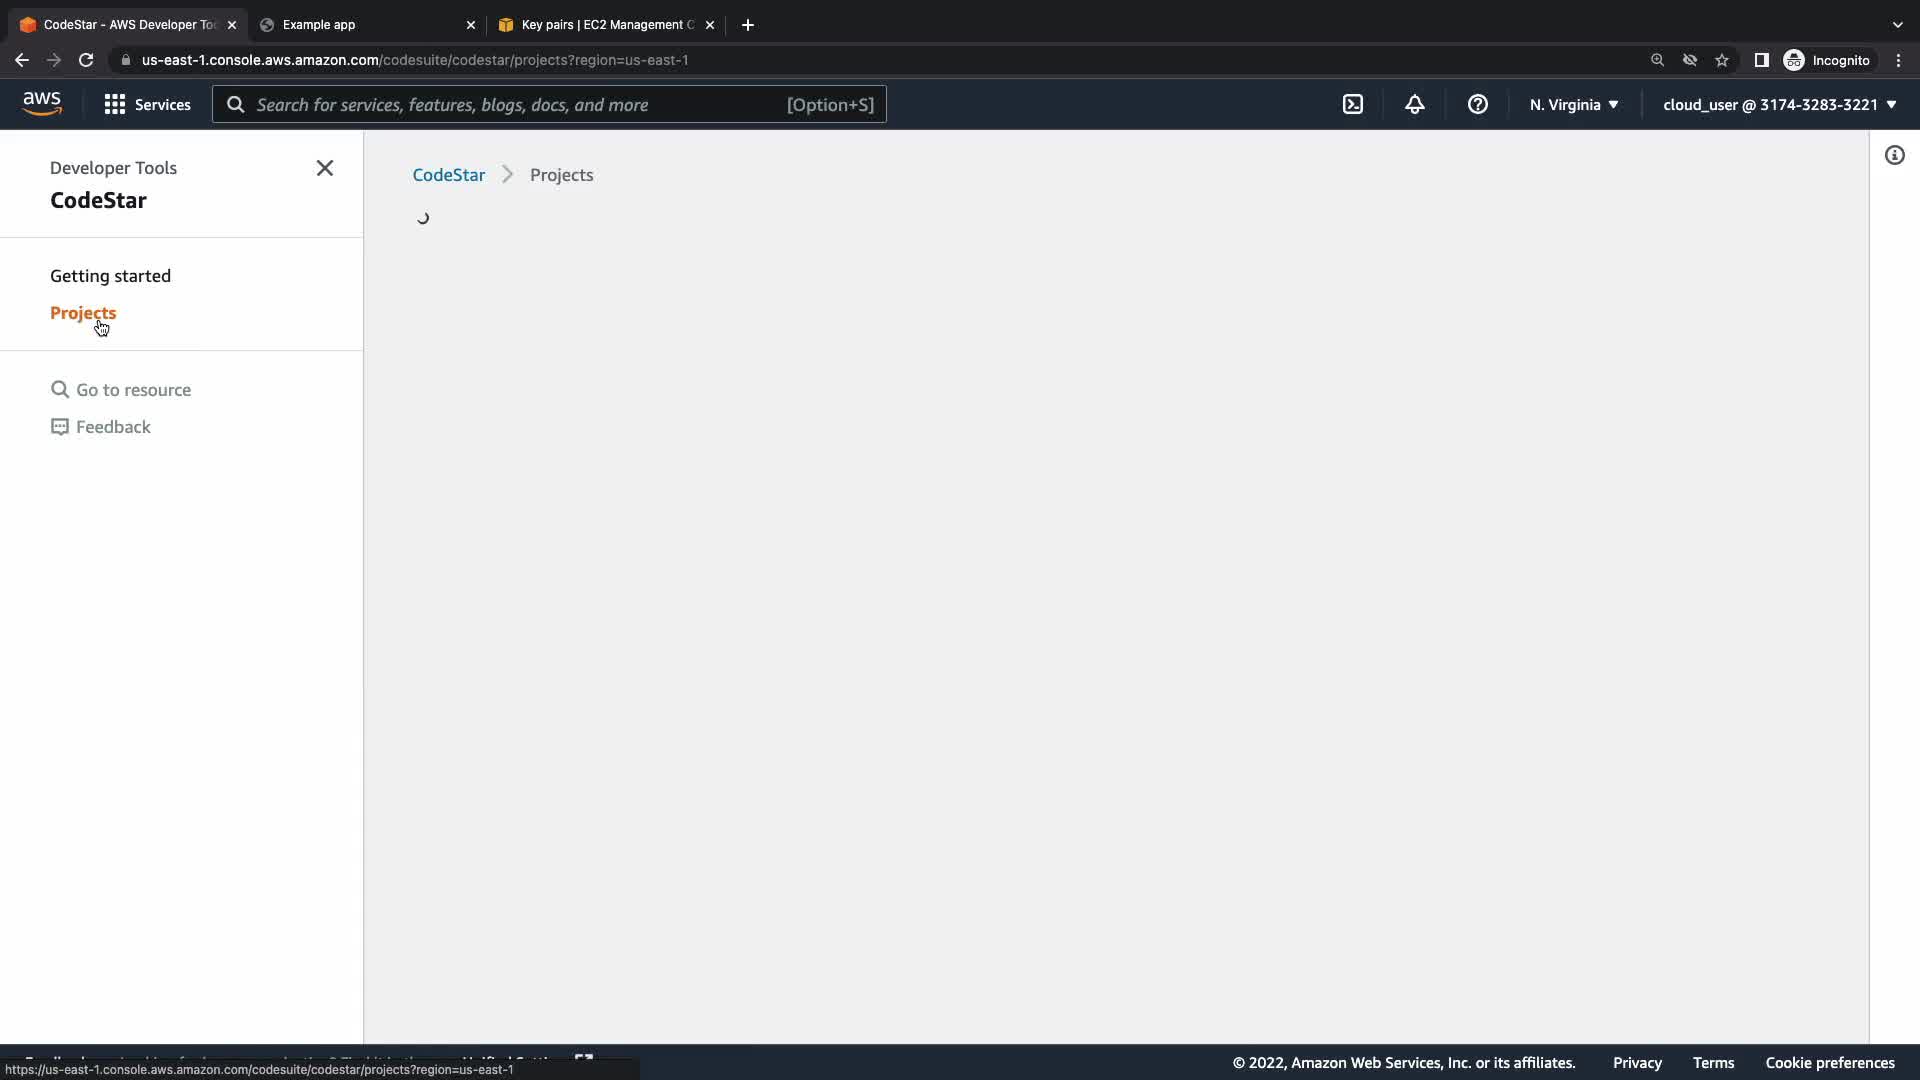The width and height of the screenshot is (1920, 1080).
Task: Click the browser zoom magnifier icon
Action: pyautogui.click(x=1657, y=60)
